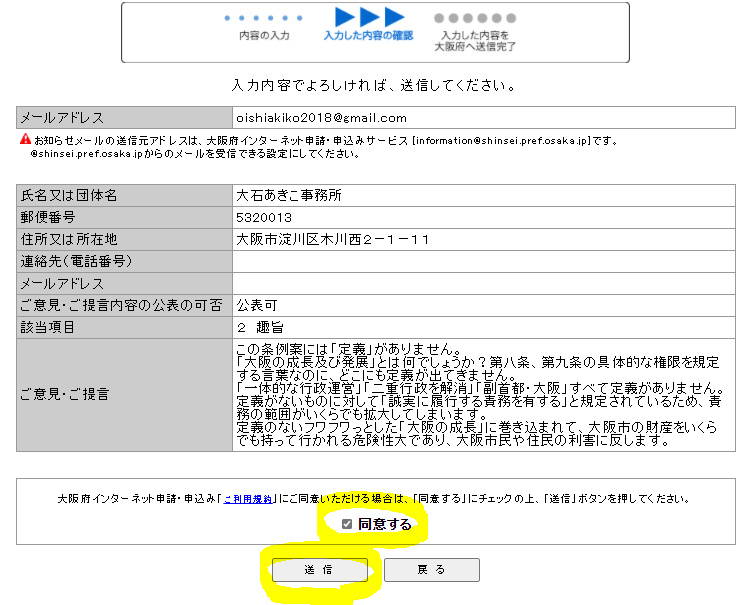Viewport: 751px width, 605px height.
Task: Click the 公表可 value cell
Action: coord(255,305)
